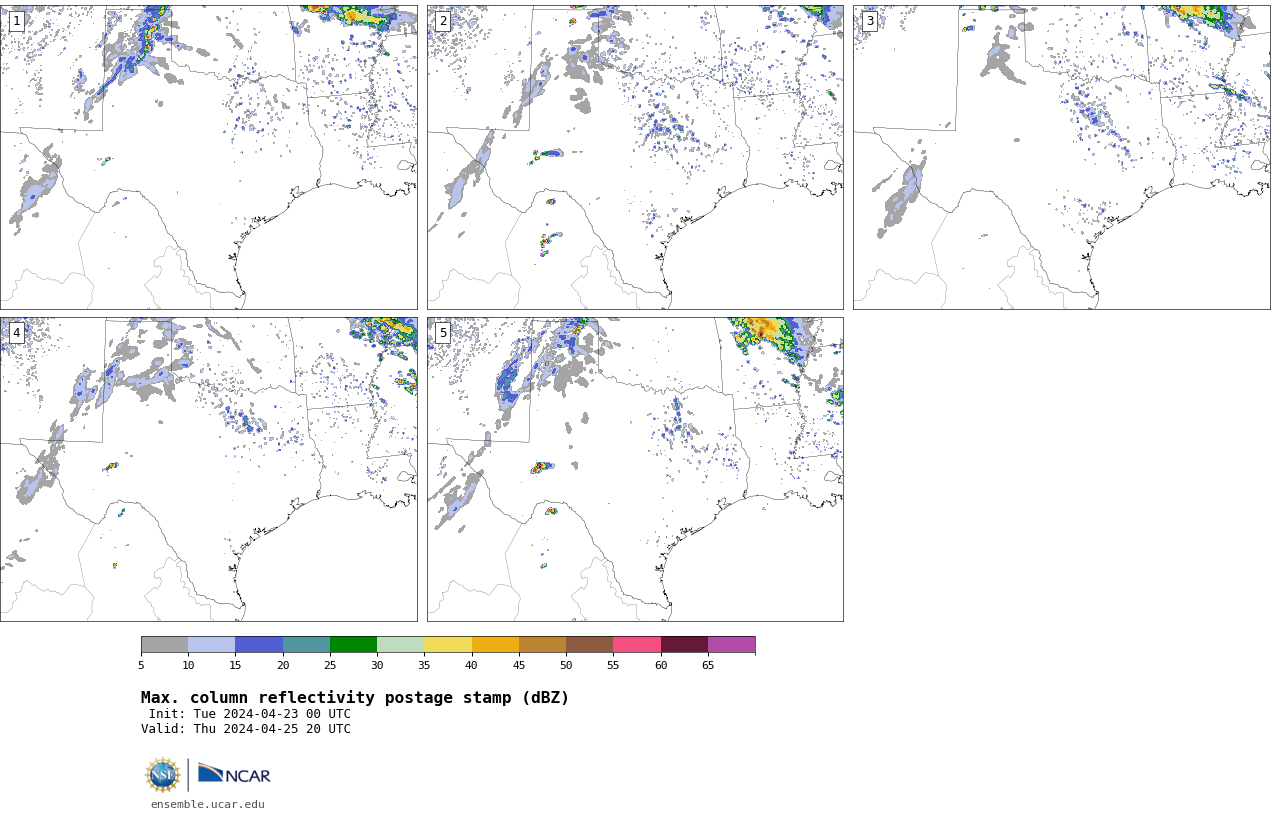Screen dimensions: 1280x815
Task: Click the Max. column reflectivity title text
Action: [355, 698]
